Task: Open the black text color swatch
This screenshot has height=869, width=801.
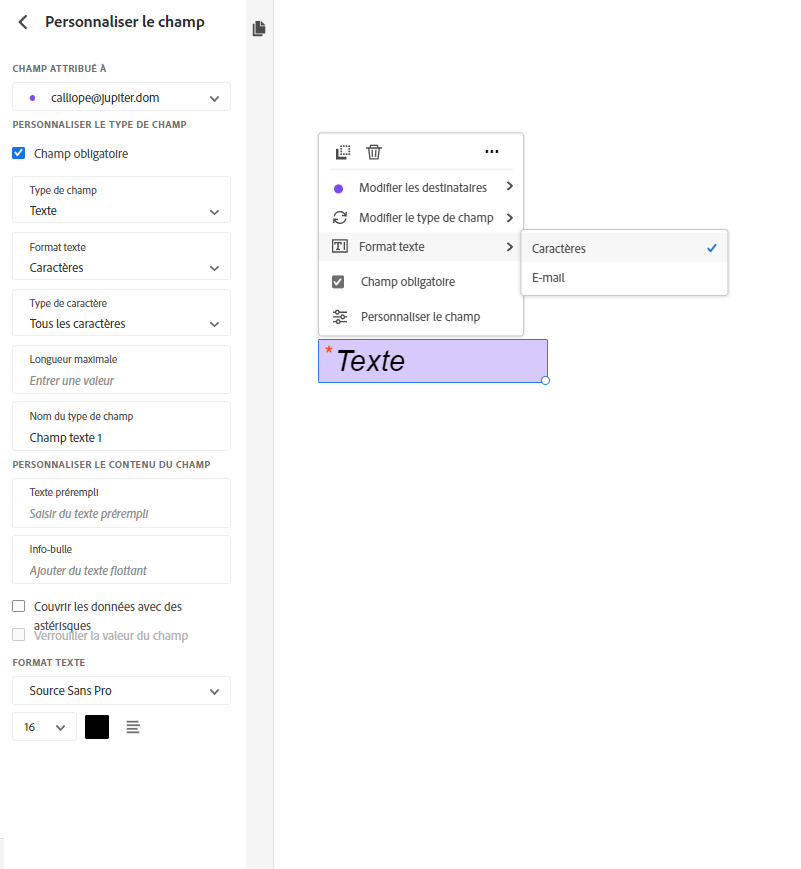Action: tap(97, 727)
